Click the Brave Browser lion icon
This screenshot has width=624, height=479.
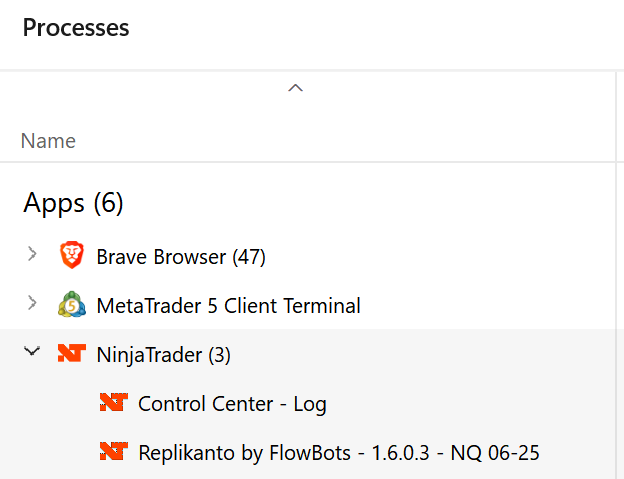[70, 256]
